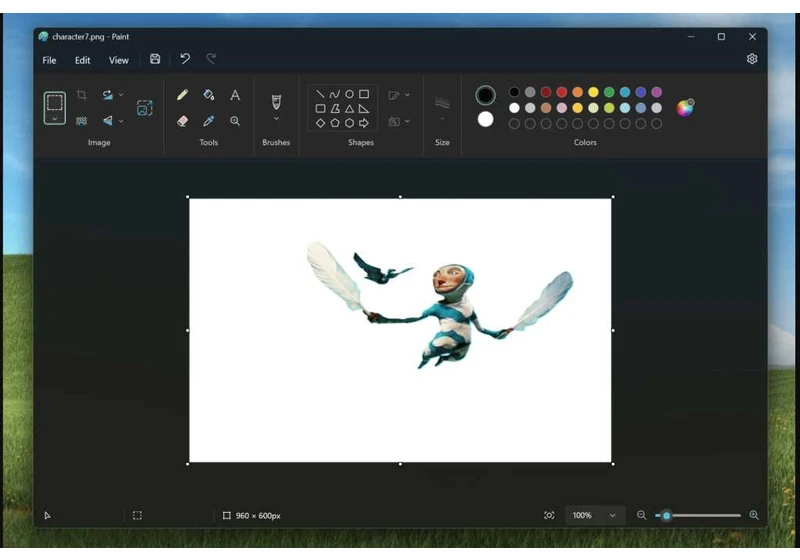Pick the Triangle shape
800x560 pixels.
tap(349, 108)
